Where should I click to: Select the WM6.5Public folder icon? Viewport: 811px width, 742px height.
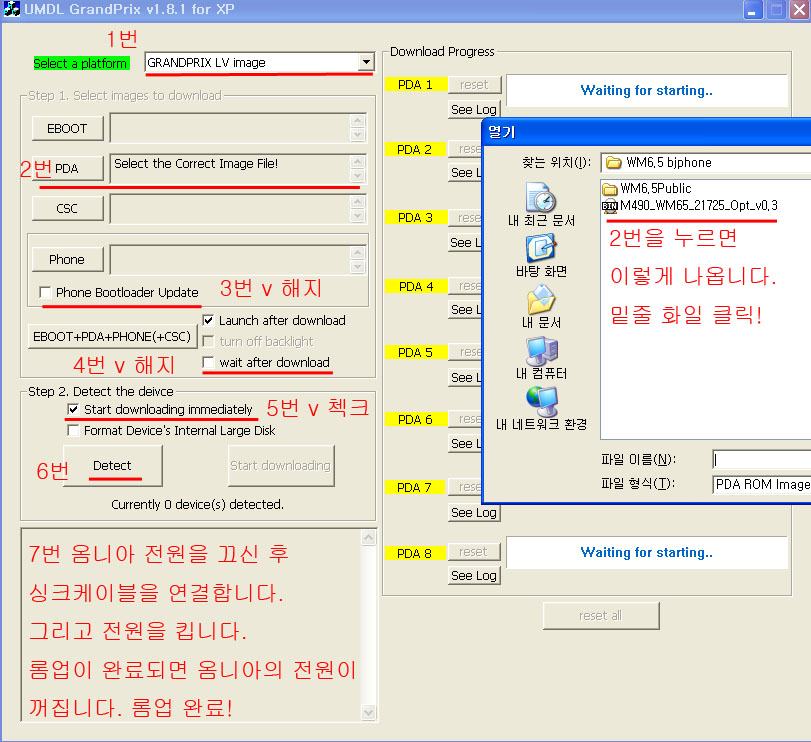610,189
